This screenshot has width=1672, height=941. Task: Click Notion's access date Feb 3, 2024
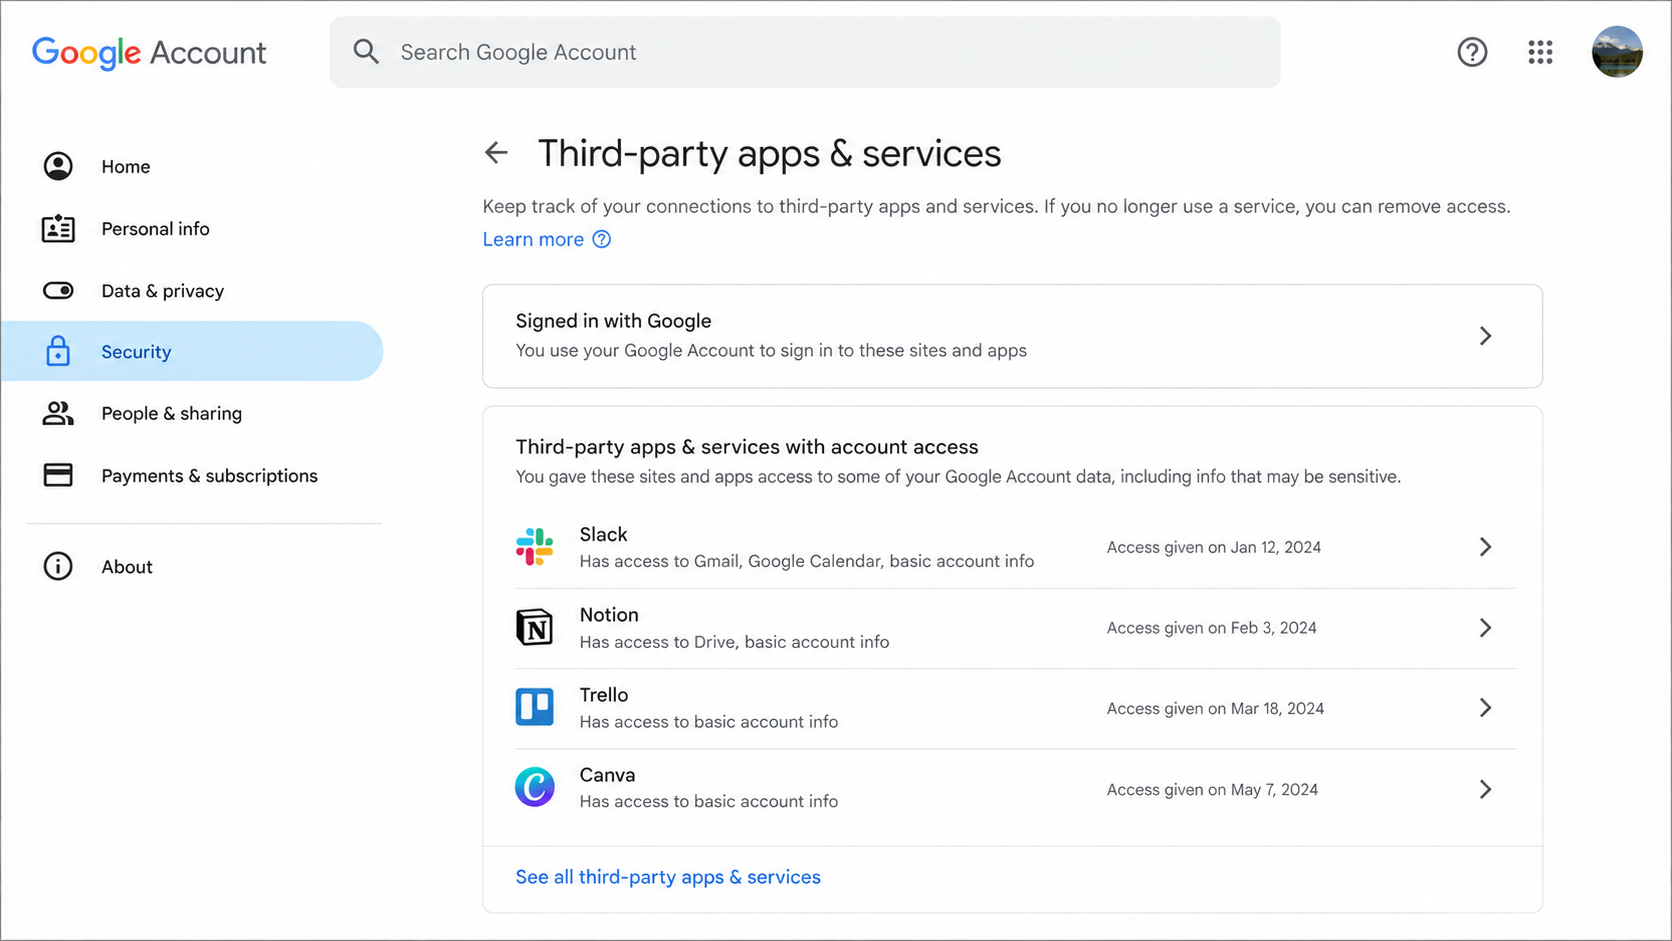click(x=1212, y=628)
